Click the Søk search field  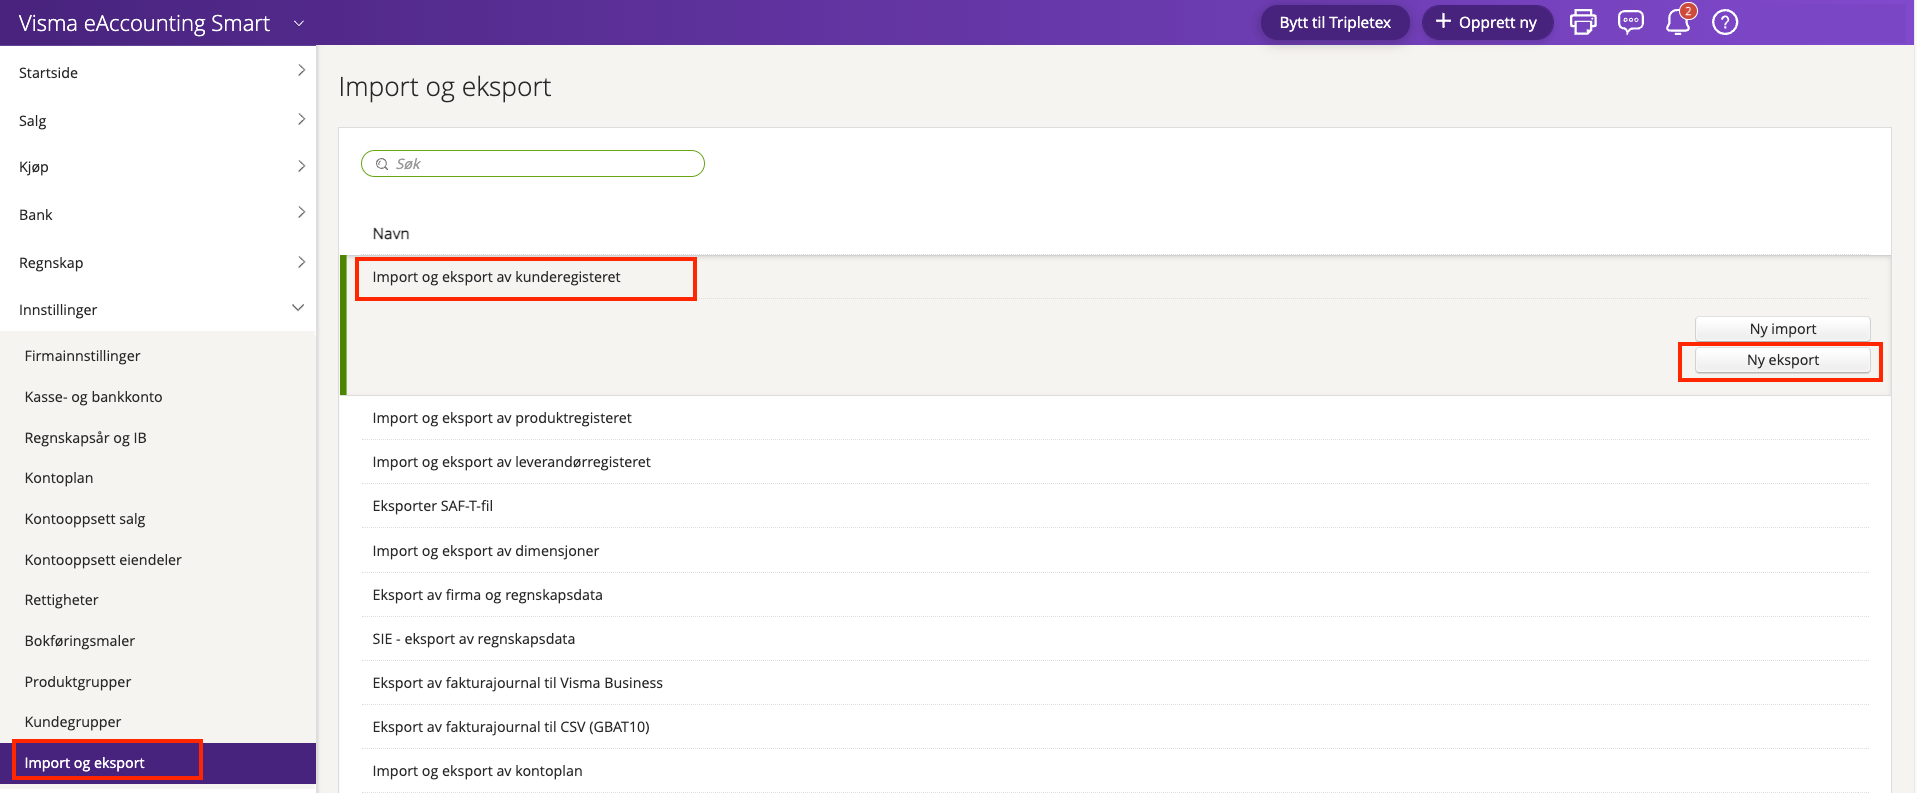(533, 164)
